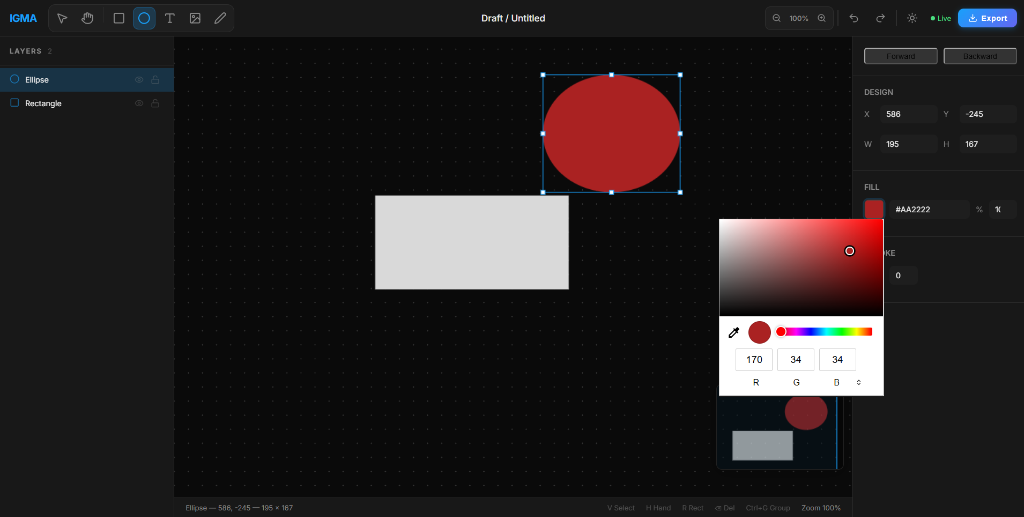The width and height of the screenshot is (1024, 517).
Task: Lock the Ellipse layer
Action: pyautogui.click(x=155, y=80)
